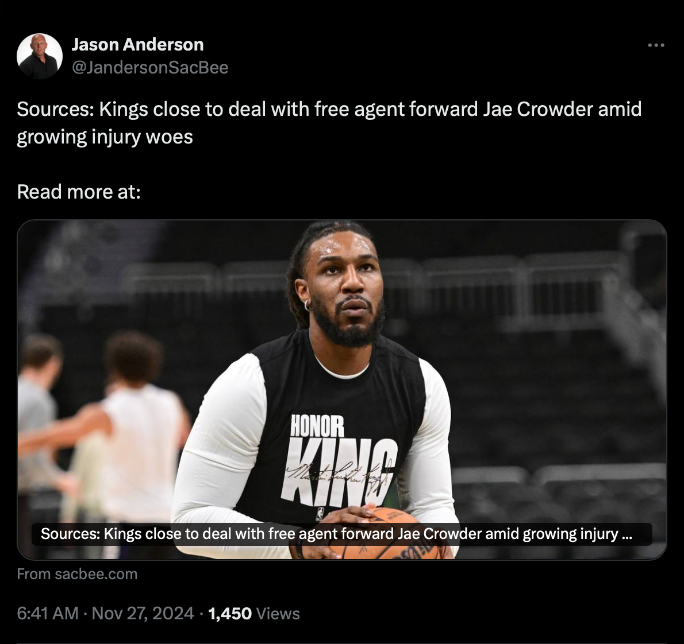This screenshot has height=644, width=684.
Task: Visit the @JandersonSacBee handle
Action: pyautogui.click(x=150, y=68)
